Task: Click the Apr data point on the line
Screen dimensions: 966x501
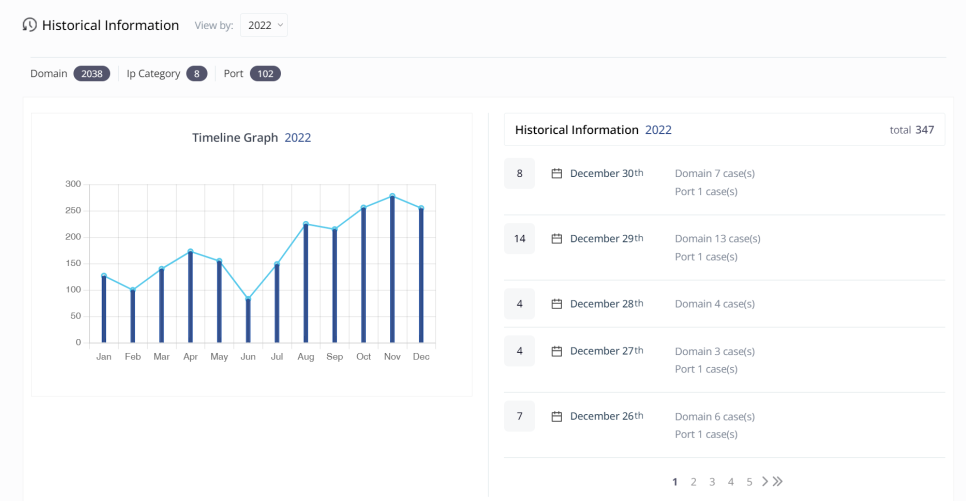Action: point(190,251)
